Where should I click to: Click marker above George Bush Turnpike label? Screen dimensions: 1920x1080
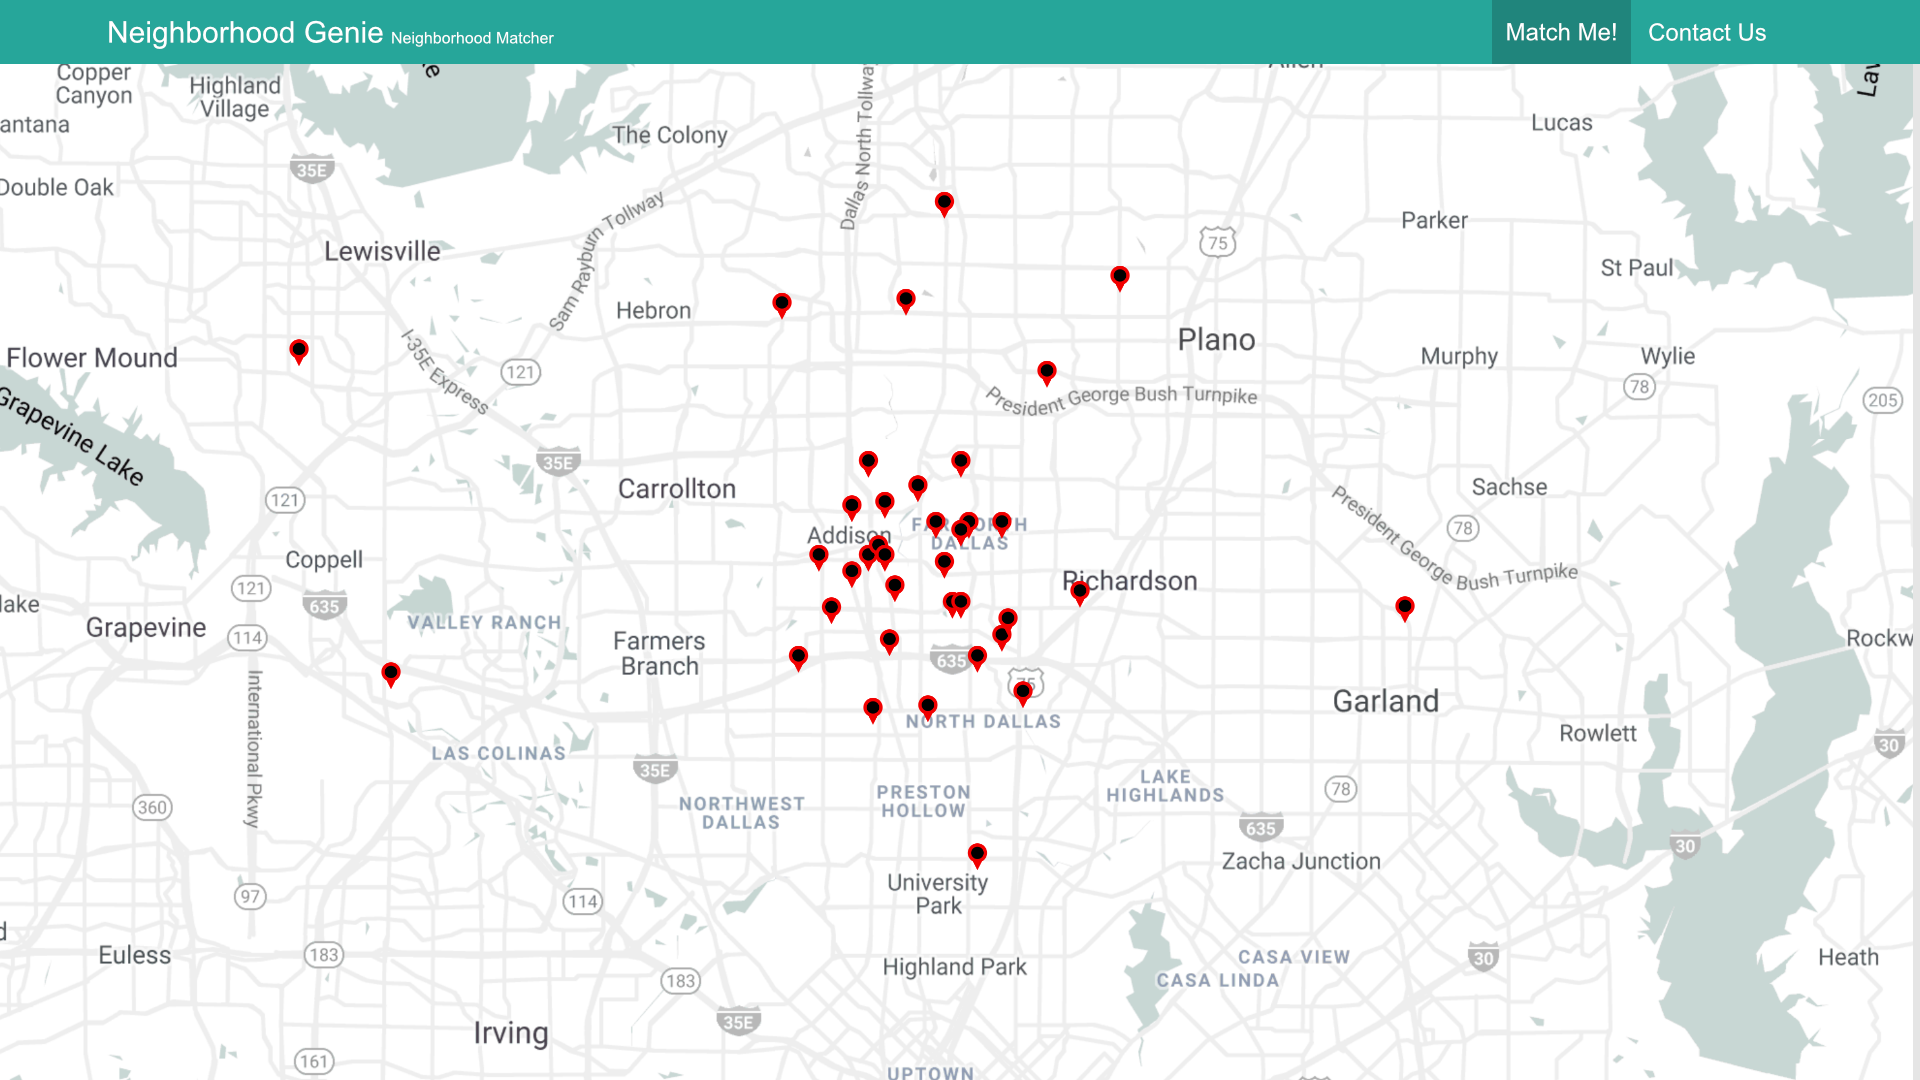tap(1046, 372)
